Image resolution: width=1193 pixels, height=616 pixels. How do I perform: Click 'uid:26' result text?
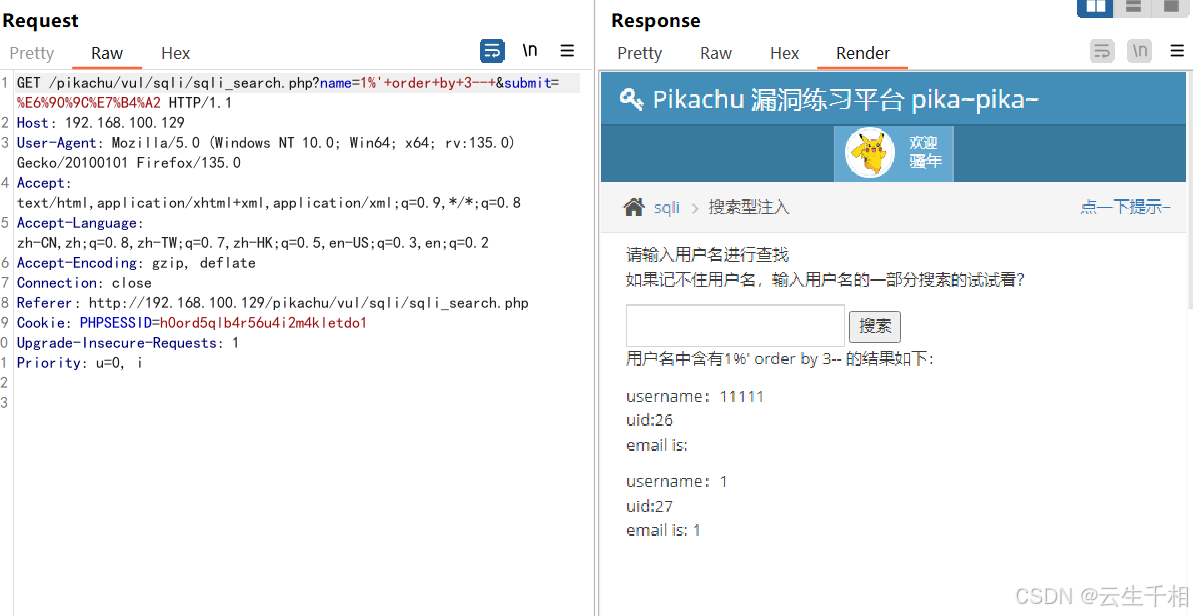point(650,421)
